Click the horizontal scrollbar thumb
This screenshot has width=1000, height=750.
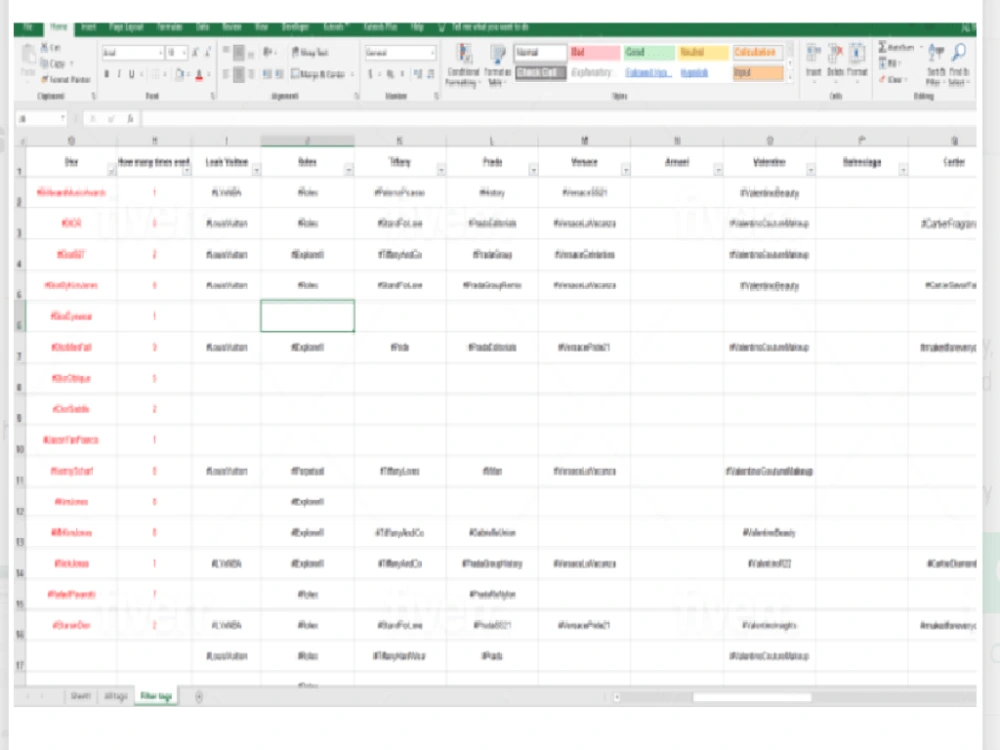tap(753, 698)
